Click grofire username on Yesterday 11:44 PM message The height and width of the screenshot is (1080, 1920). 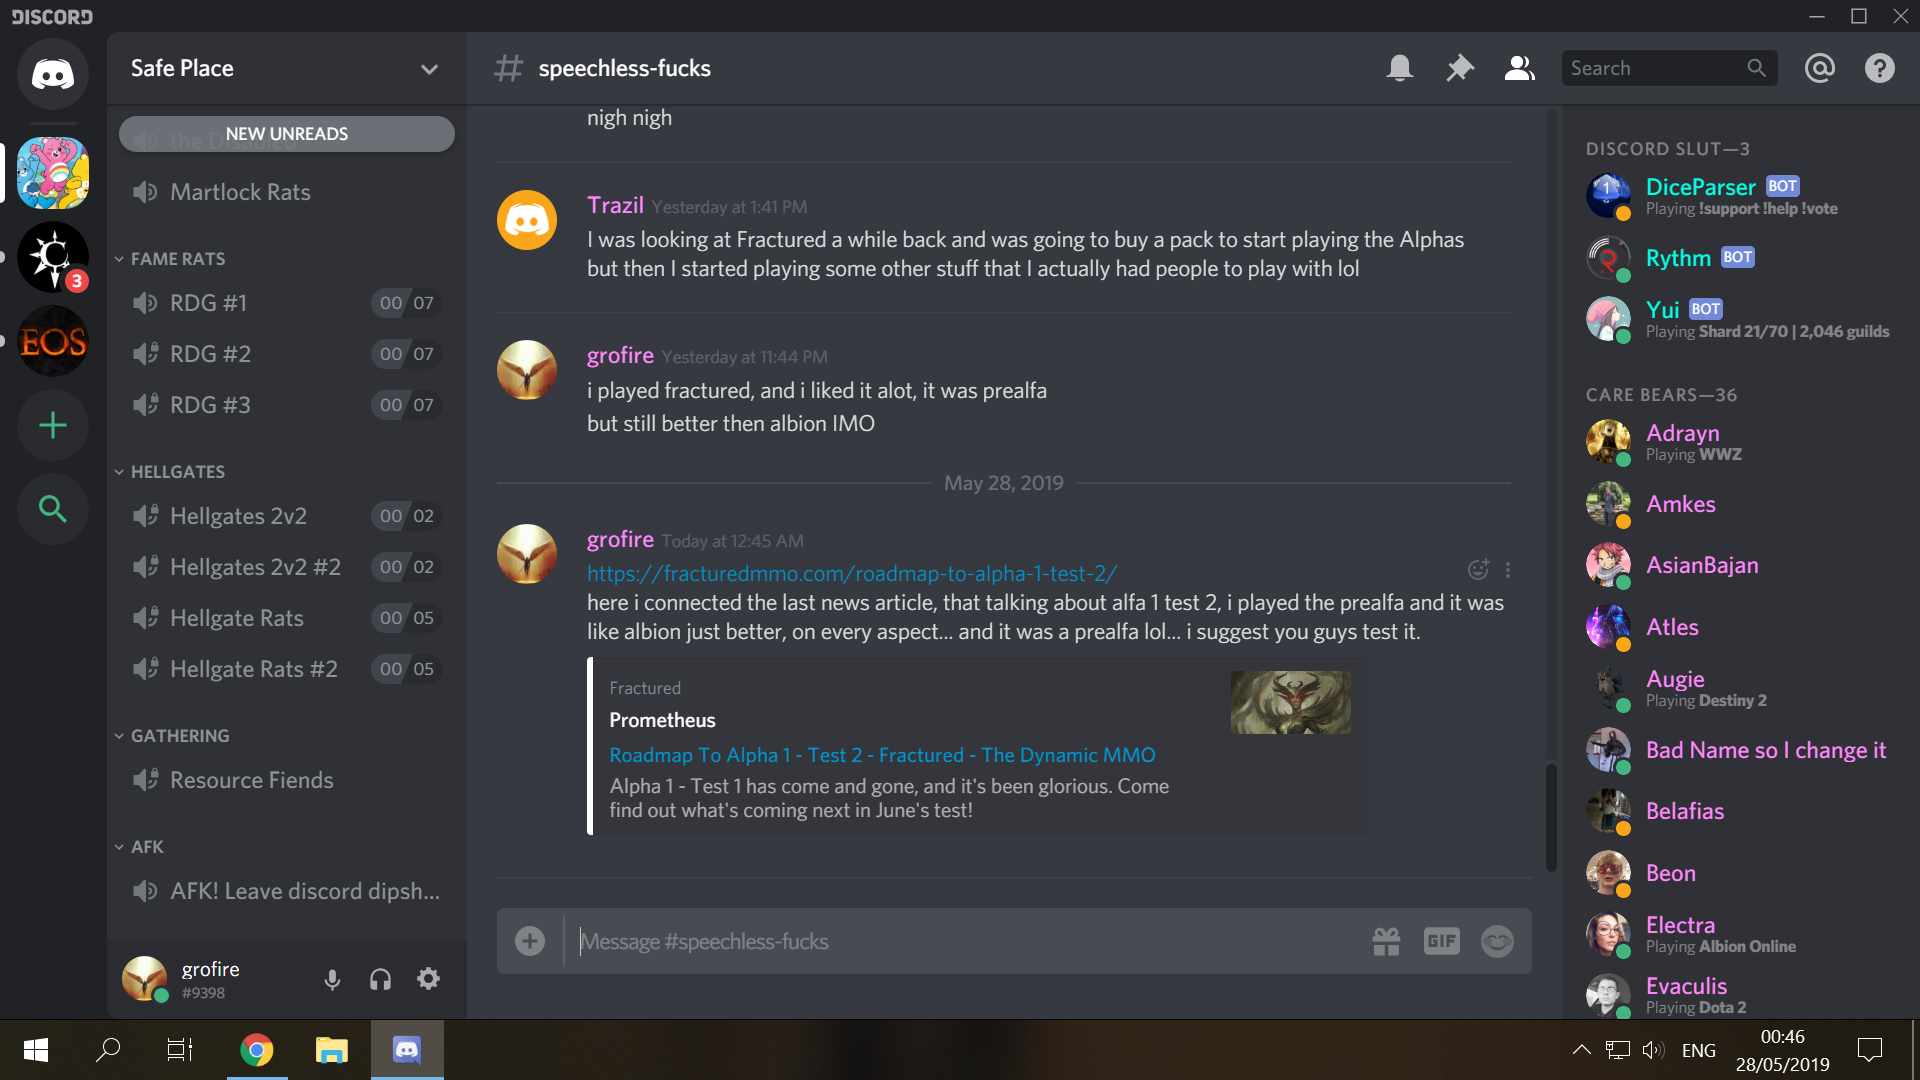(x=620, y=356)
